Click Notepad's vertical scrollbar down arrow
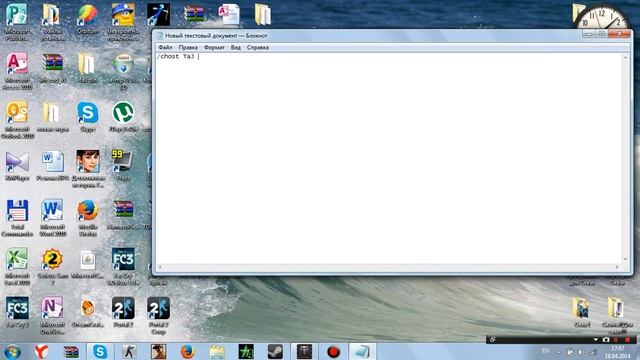640x360 pixels. pyautogui.click(x=625, y=259)
